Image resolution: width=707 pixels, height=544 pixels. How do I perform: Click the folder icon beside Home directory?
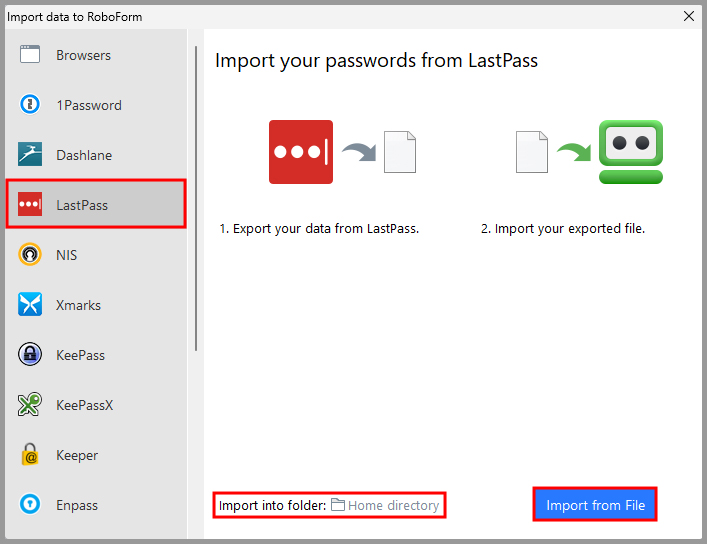(x=338, y=505)
